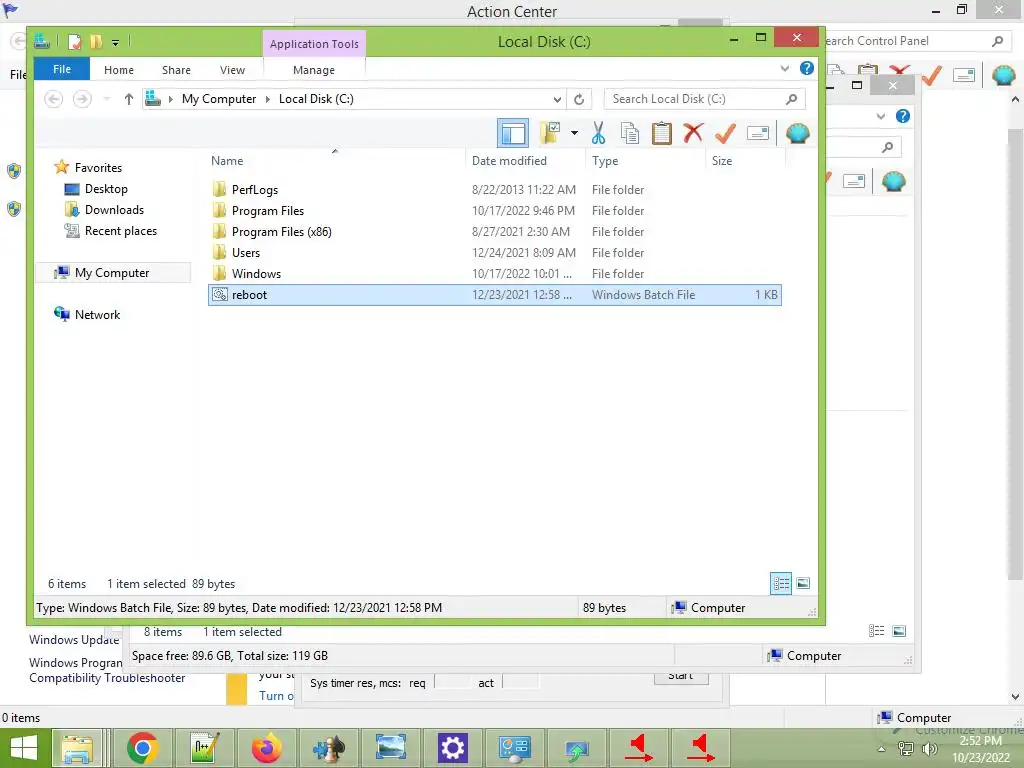Click the red X Delete icon in Local Disk toolbar
This screenshot has width=1024, height=768.
(693, 133)
